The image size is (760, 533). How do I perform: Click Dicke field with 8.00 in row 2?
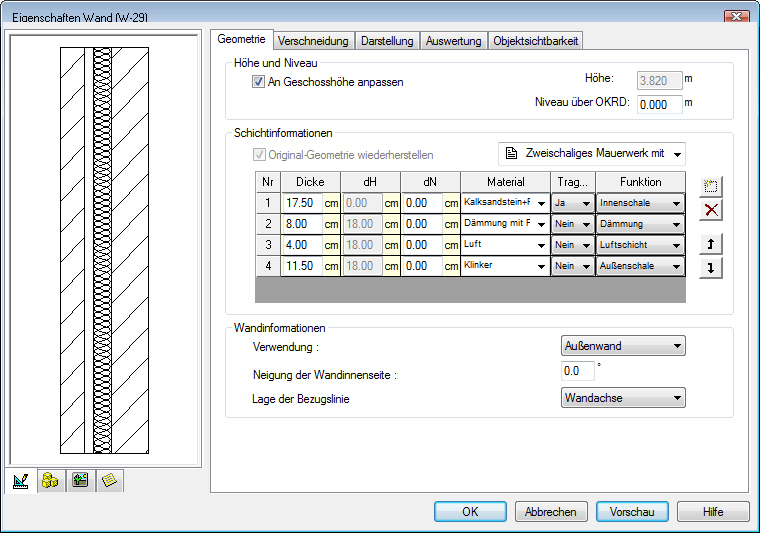[302, 224]
